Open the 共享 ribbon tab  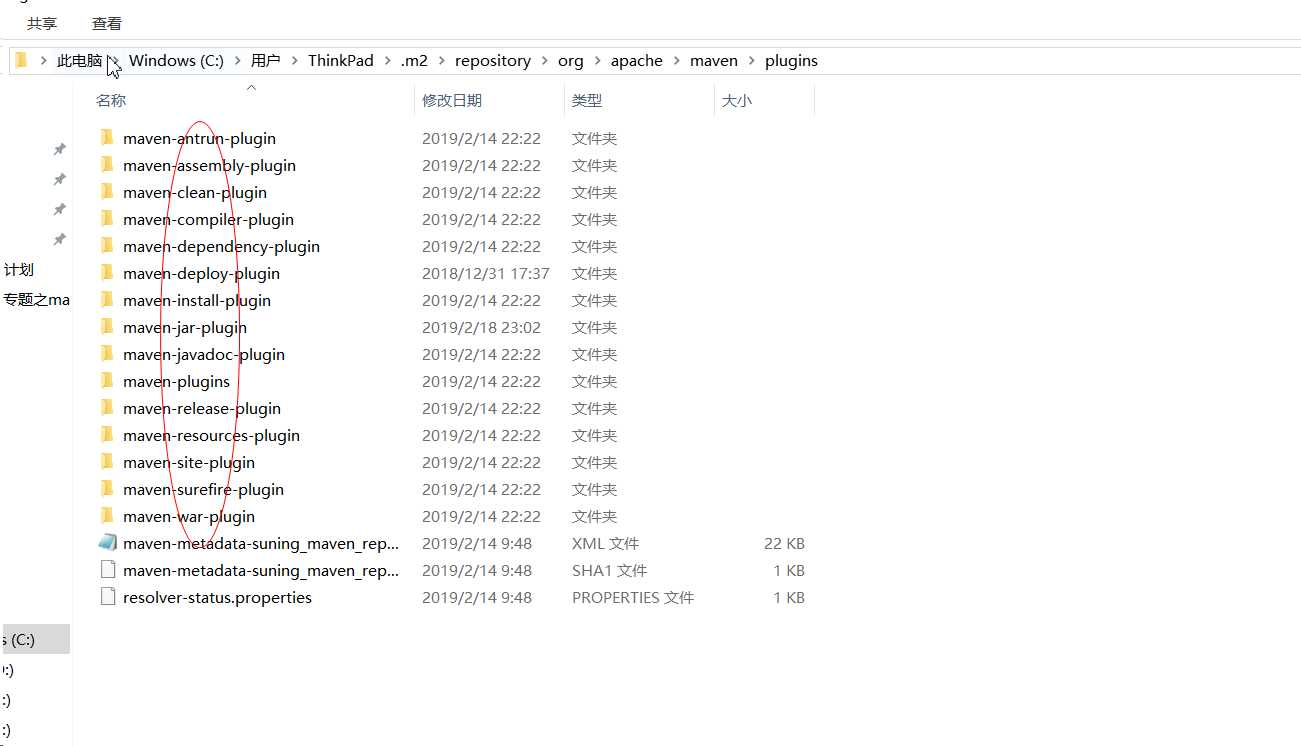[x=42, y=23]
